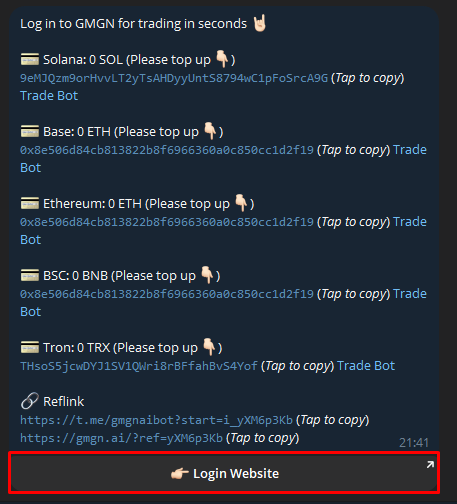Click the pointing hand icon on Login button
The image size is (457, 504).
point(180,473)
